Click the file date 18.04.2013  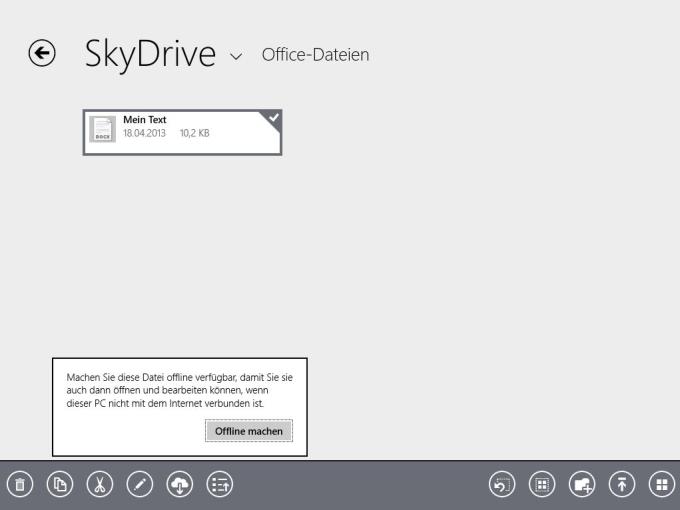pyautogui.click(x=144, y=133)
